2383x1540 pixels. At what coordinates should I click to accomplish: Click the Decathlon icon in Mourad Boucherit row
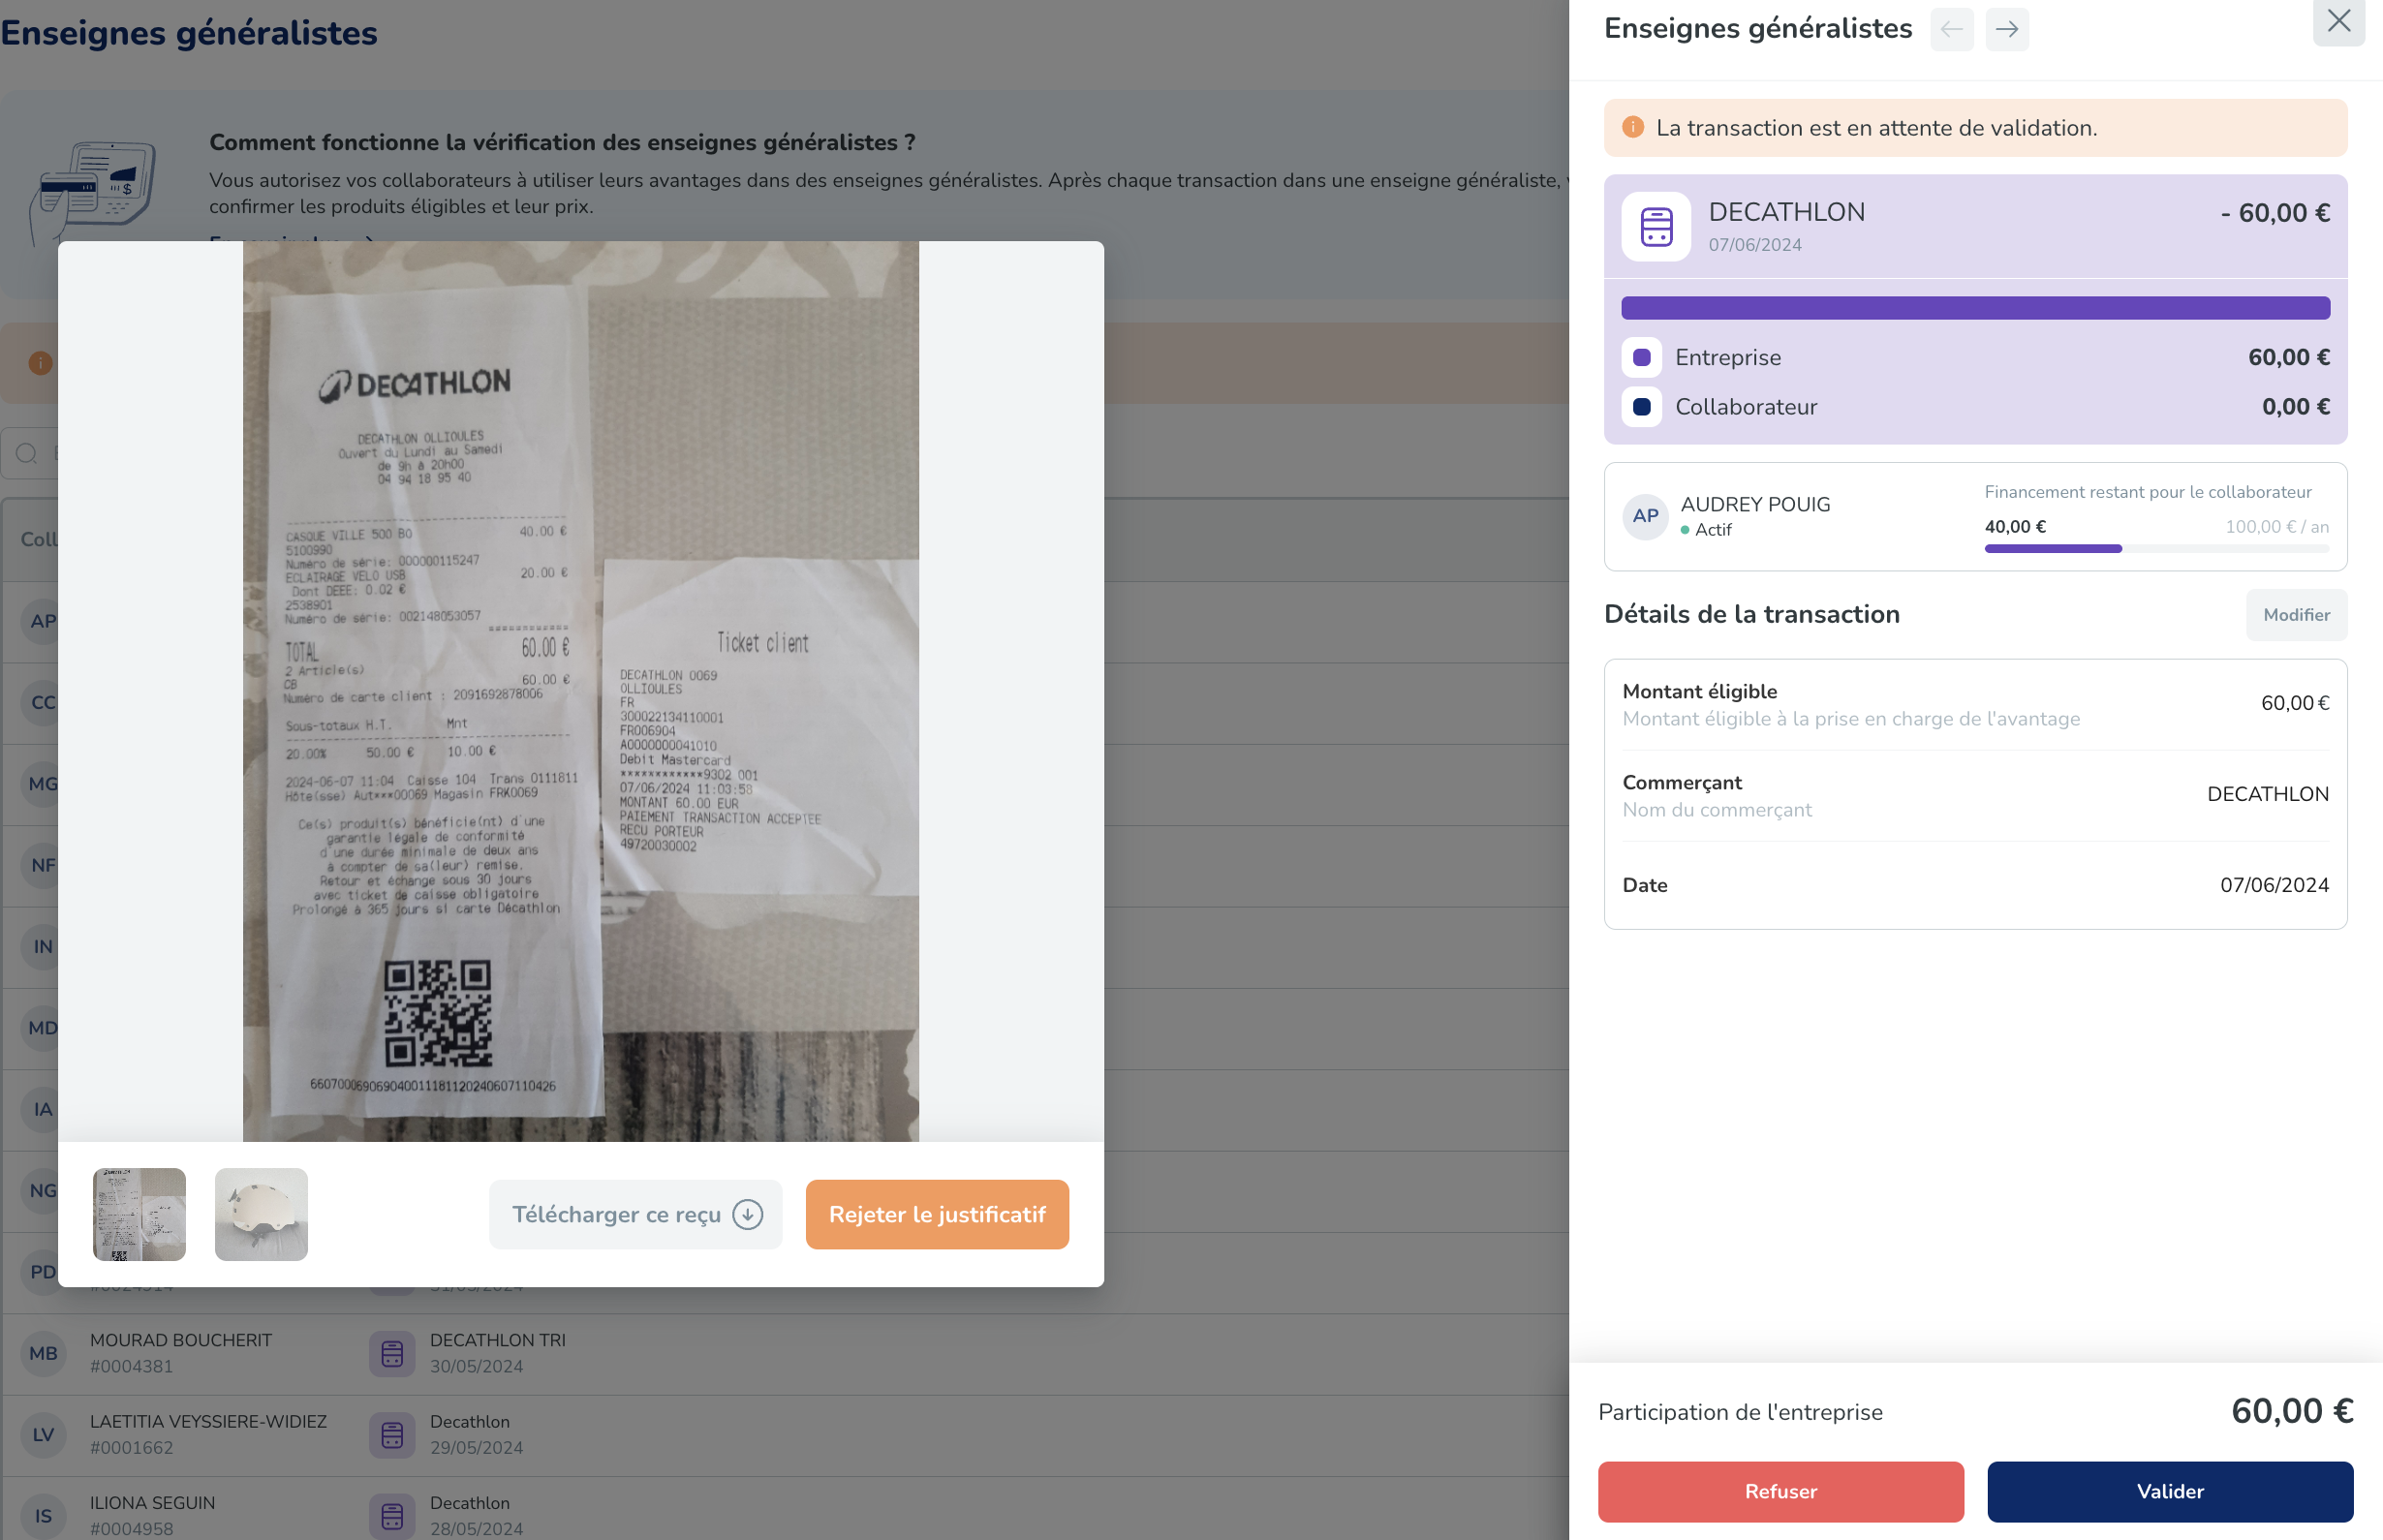[x=392, y=1353]
